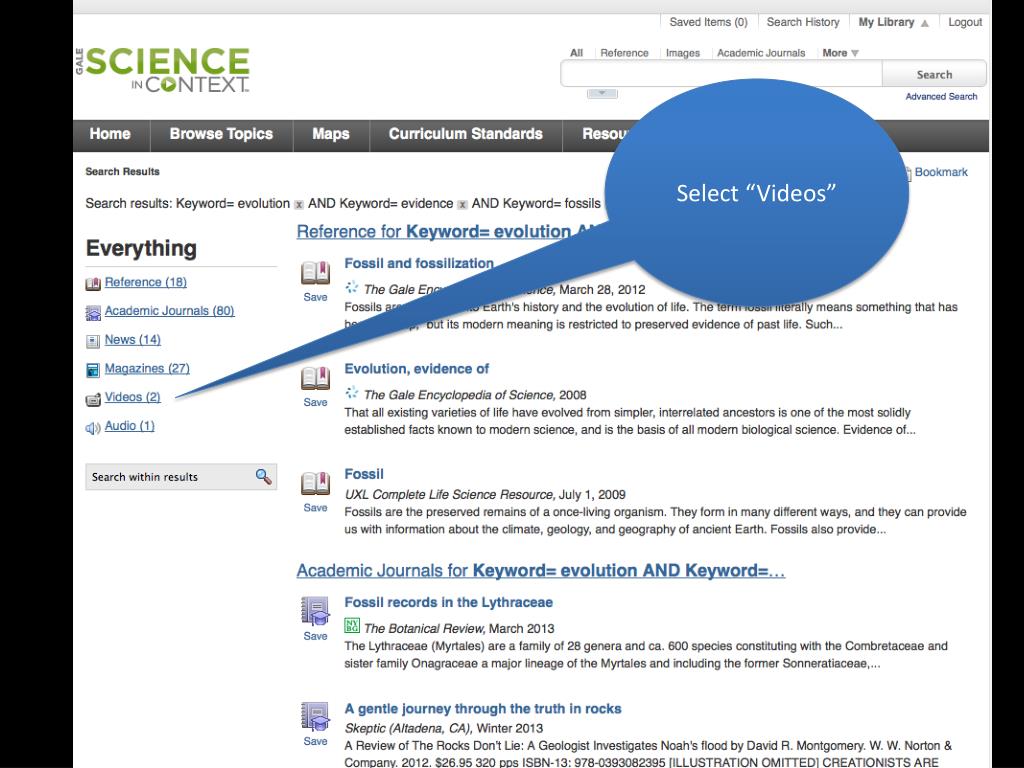Viewport: 1024px width, 768px height.
Task: Open the My Library dropdown
Action: pyautogui.click(x=893, y=22)
